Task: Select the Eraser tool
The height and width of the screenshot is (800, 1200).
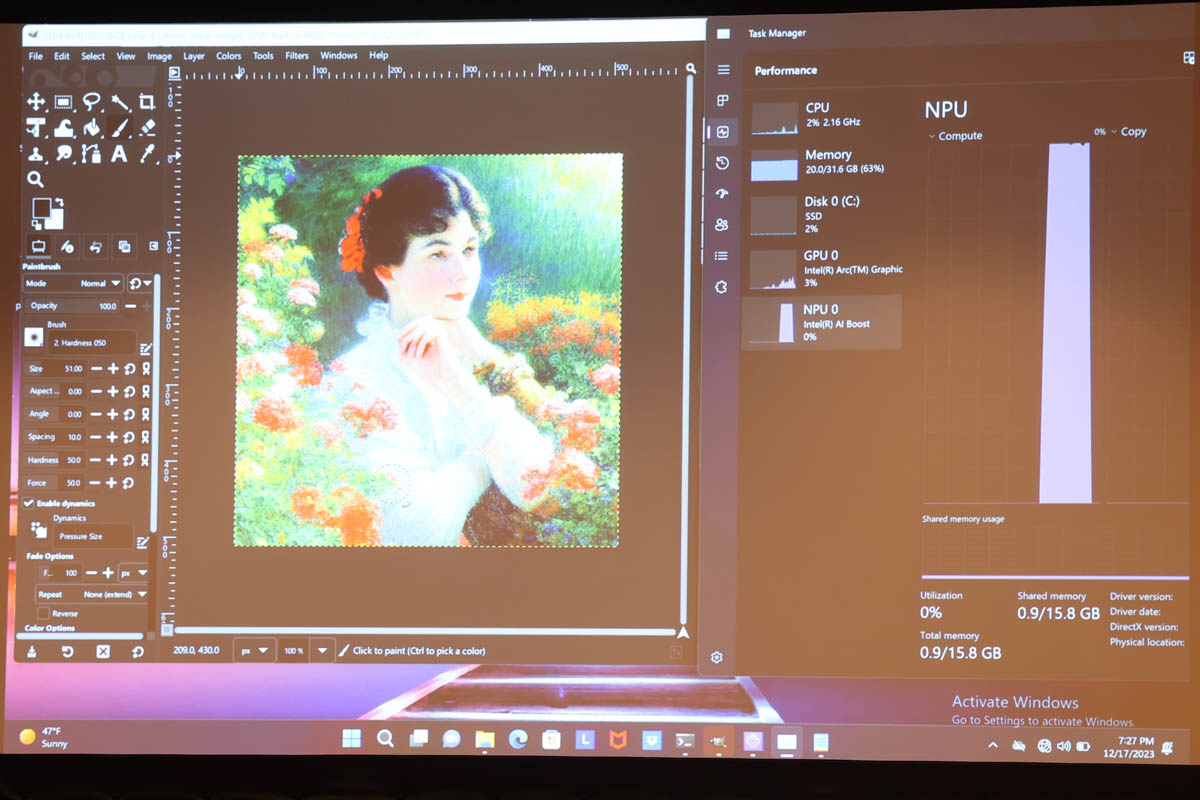Action: tap(148, 127)
